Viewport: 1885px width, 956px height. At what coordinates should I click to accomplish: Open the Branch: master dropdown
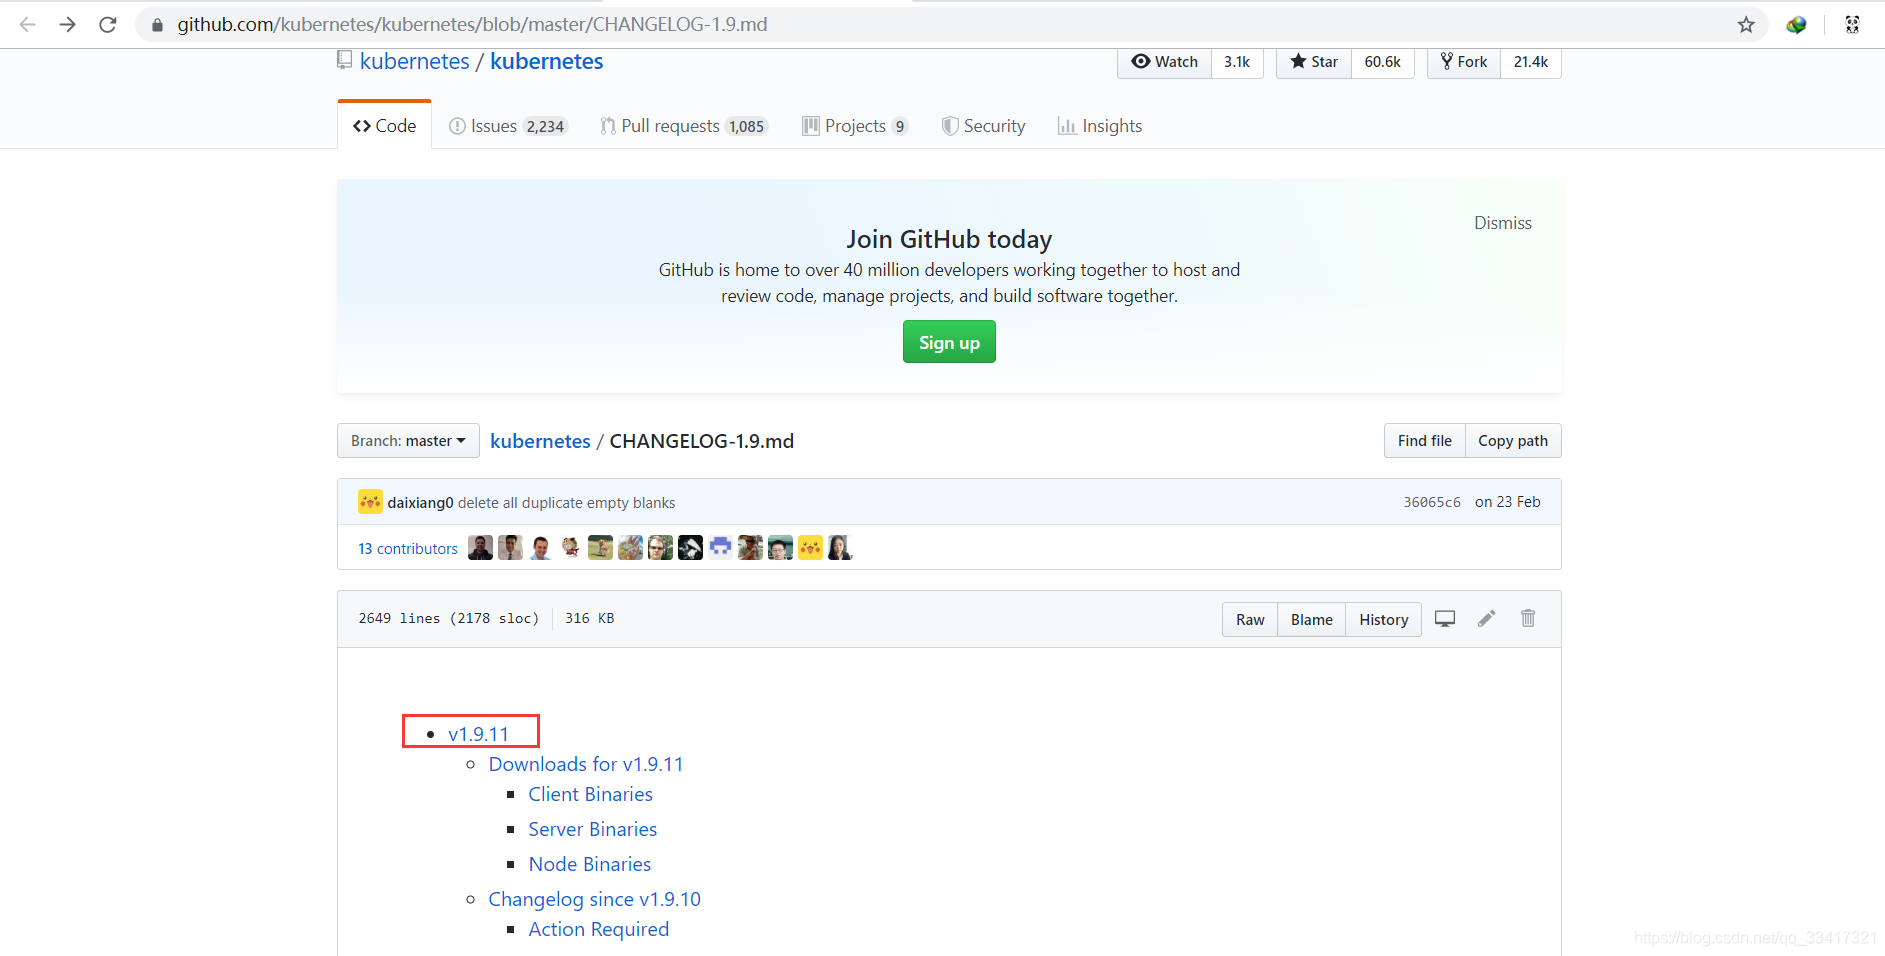pyautogui.click(x=408, y=441)
